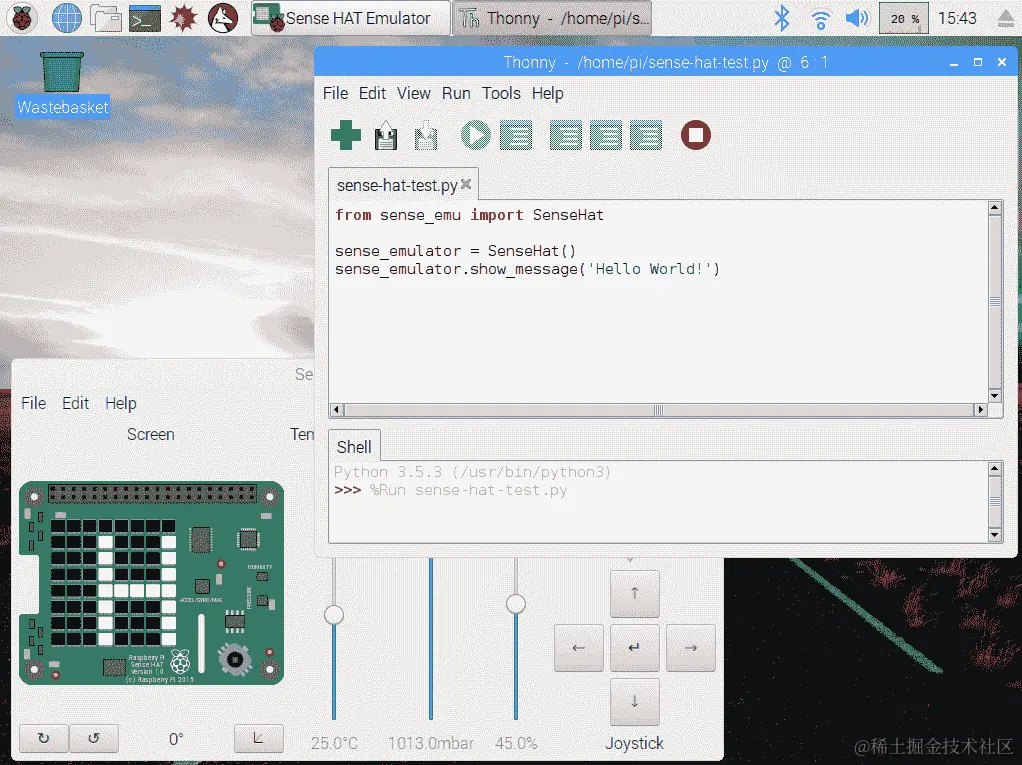Switch to Thonny taskbar entry
Image resolution: width=1022 pixels, height=765 pixels.
click(552, 18)
